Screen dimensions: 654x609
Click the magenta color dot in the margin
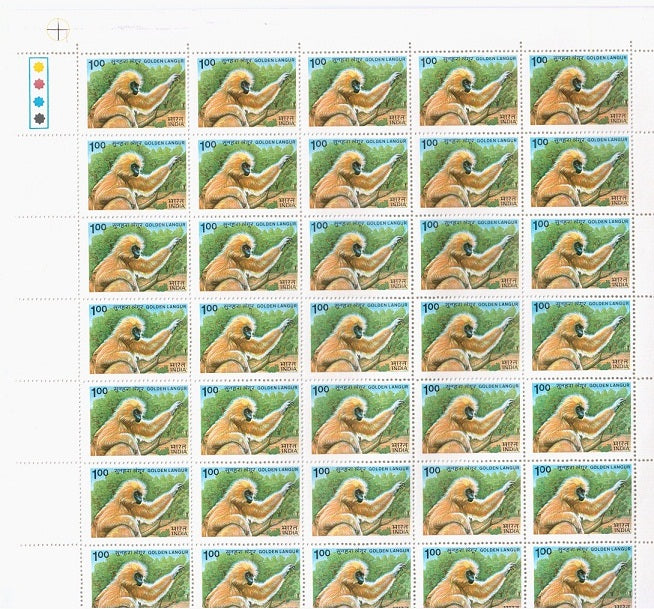(39, 84)
